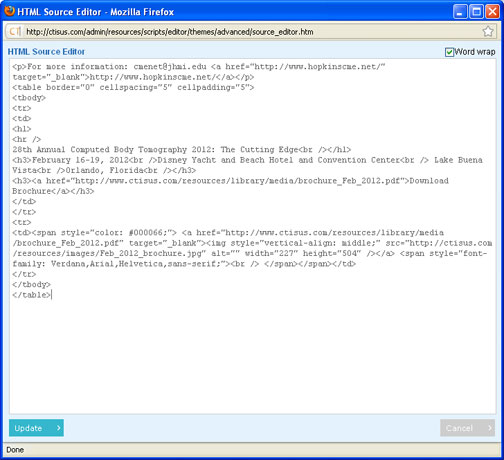This screenshot has height=460, width=504.
Task: Click the URL in the address bar
Action: pos(170,32)
